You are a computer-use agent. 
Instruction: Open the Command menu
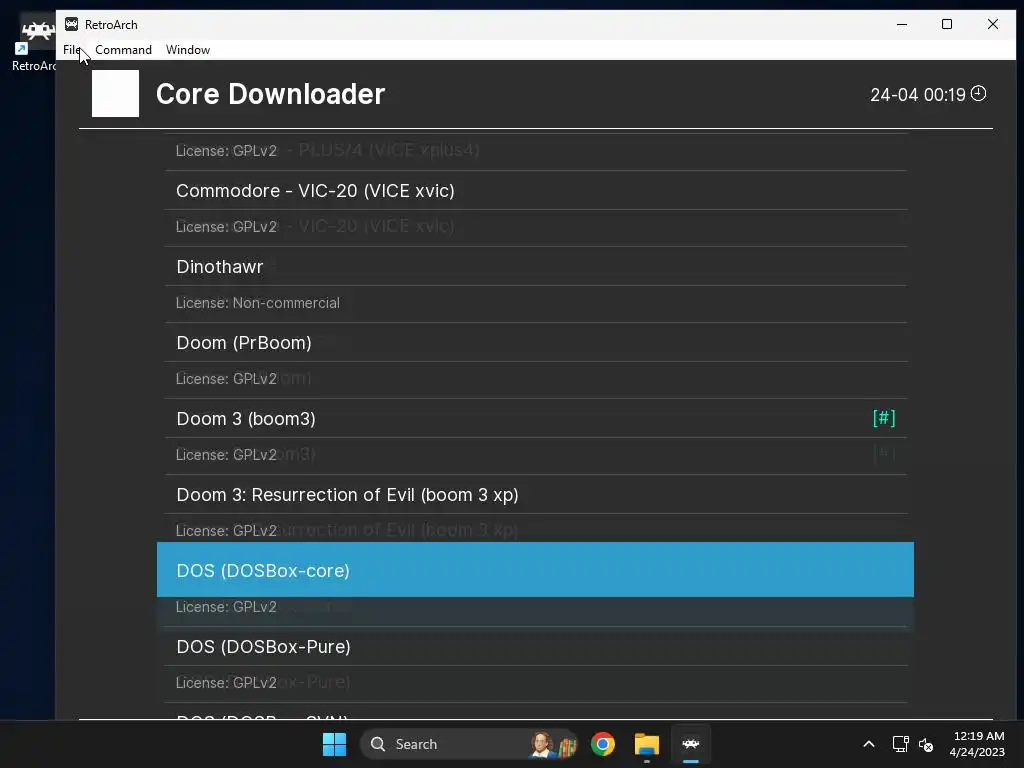point(123,50)
